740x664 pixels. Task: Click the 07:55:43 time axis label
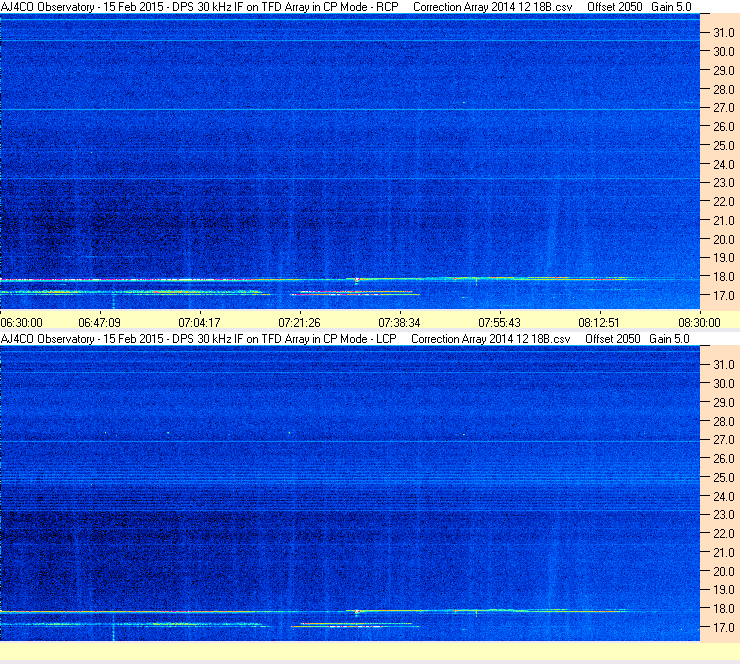click(499, 323)
